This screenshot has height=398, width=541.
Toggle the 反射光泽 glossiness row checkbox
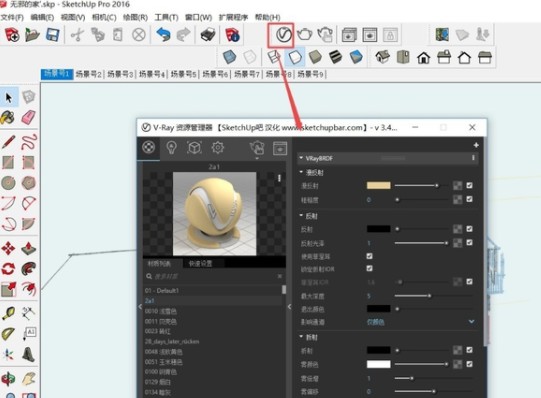click(x=469, y=242)
